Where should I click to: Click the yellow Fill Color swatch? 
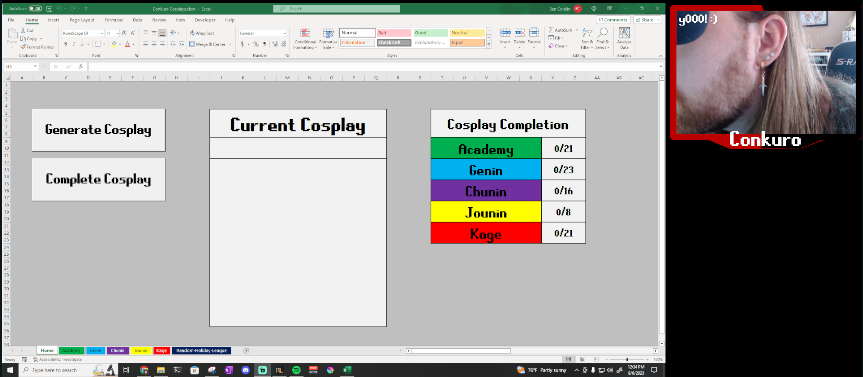(114, 44)
